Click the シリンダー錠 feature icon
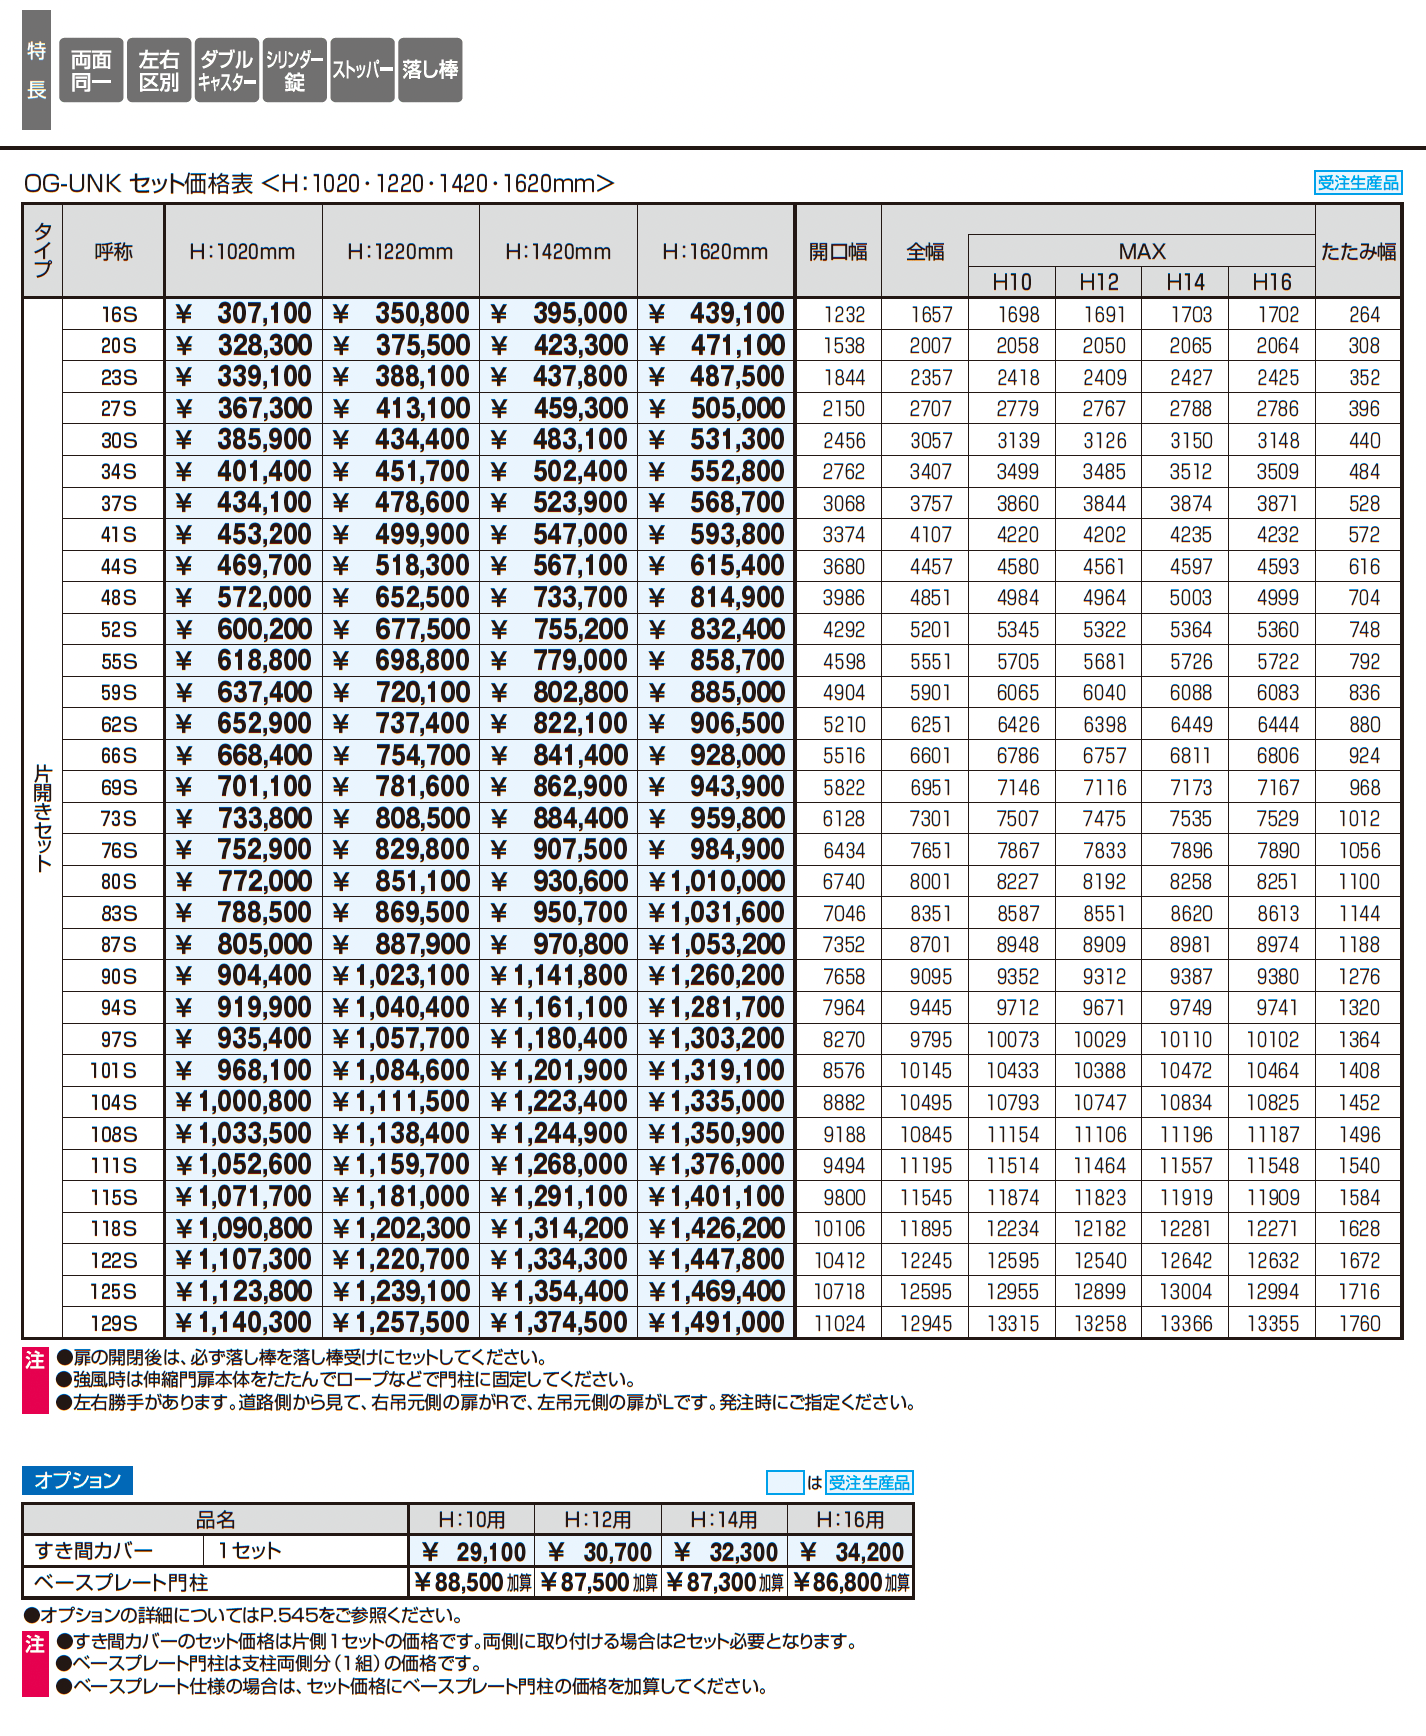 [x=295, y=70]
